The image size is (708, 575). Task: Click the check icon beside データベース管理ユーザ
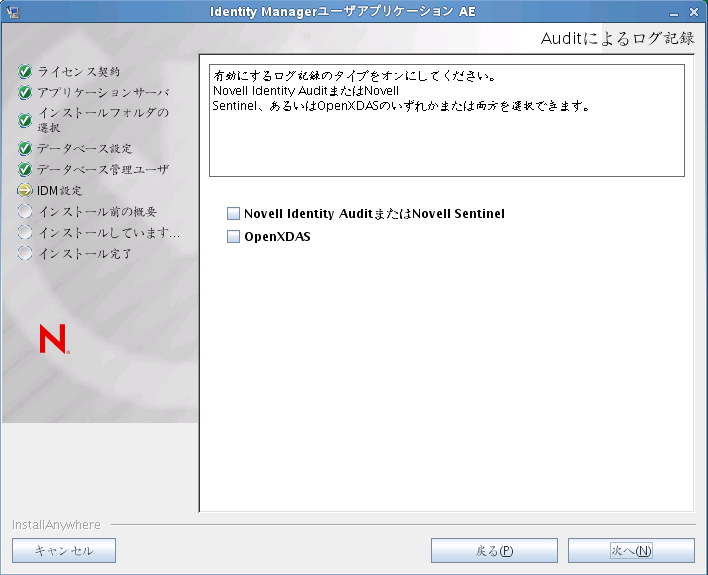25,169
